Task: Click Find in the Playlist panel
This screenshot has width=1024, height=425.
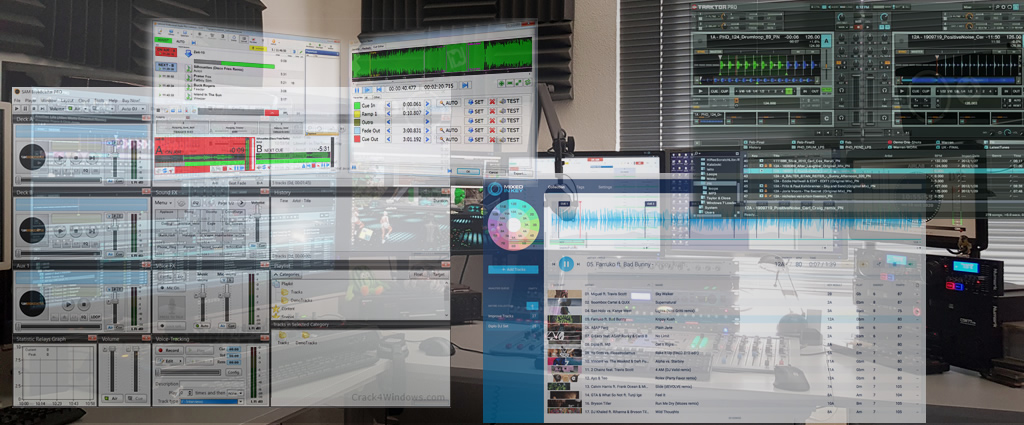Action: click(418, 275)
